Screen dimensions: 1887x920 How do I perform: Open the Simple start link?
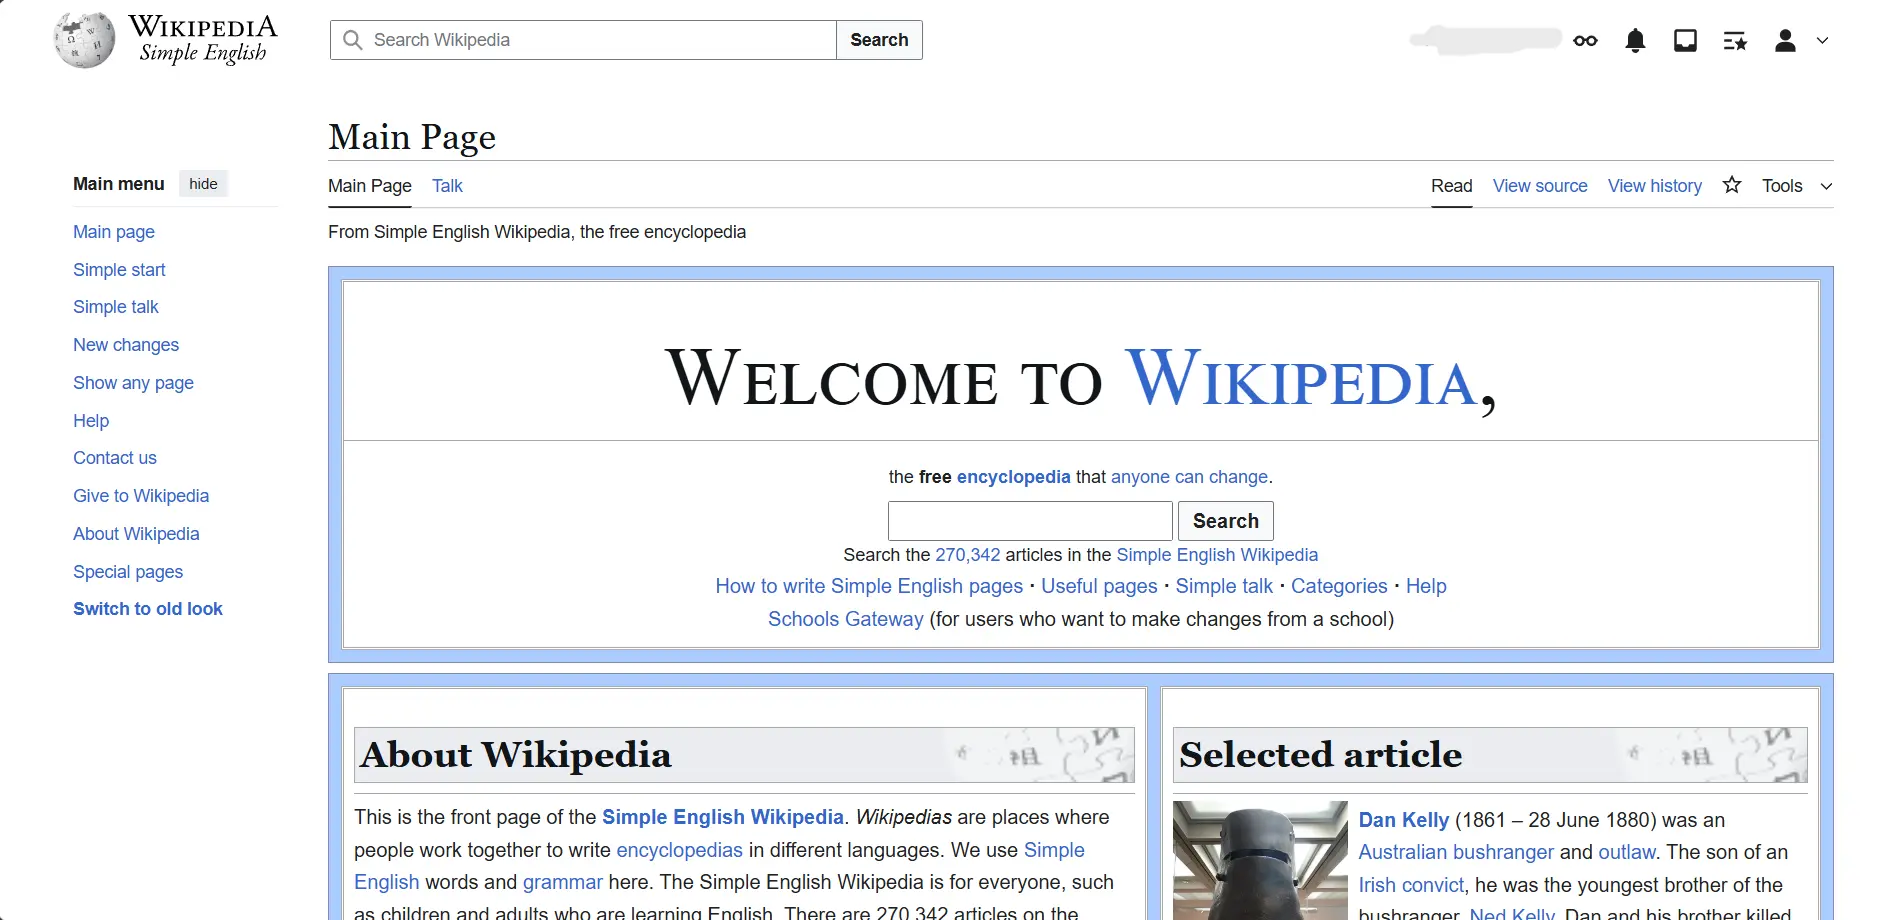tap(119, 270)
